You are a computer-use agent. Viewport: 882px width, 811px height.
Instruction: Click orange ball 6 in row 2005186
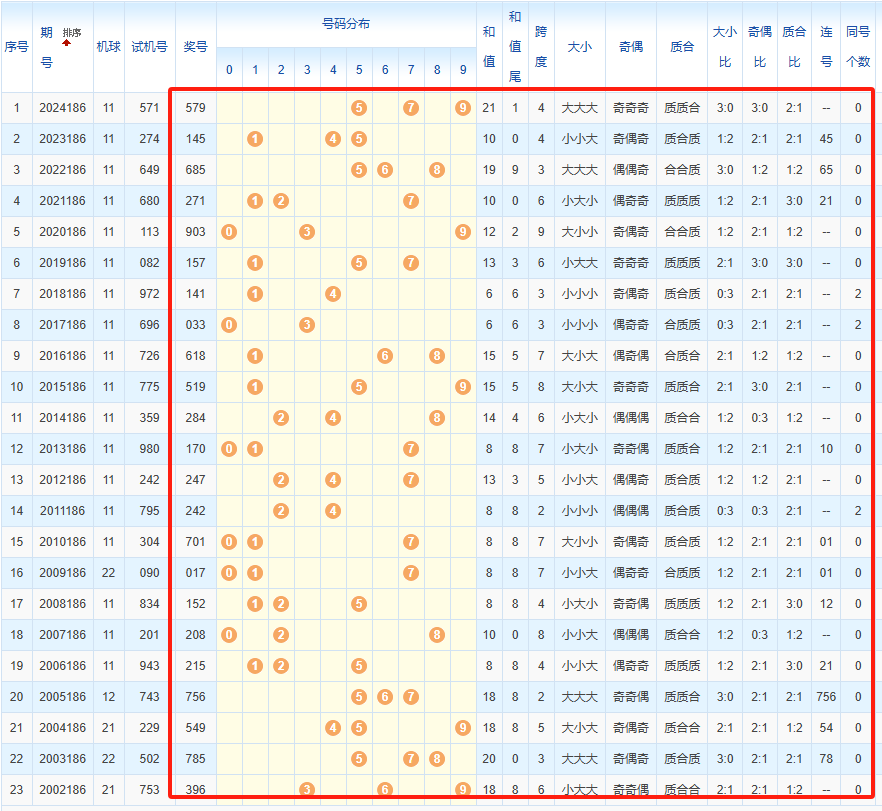point(385,697)
